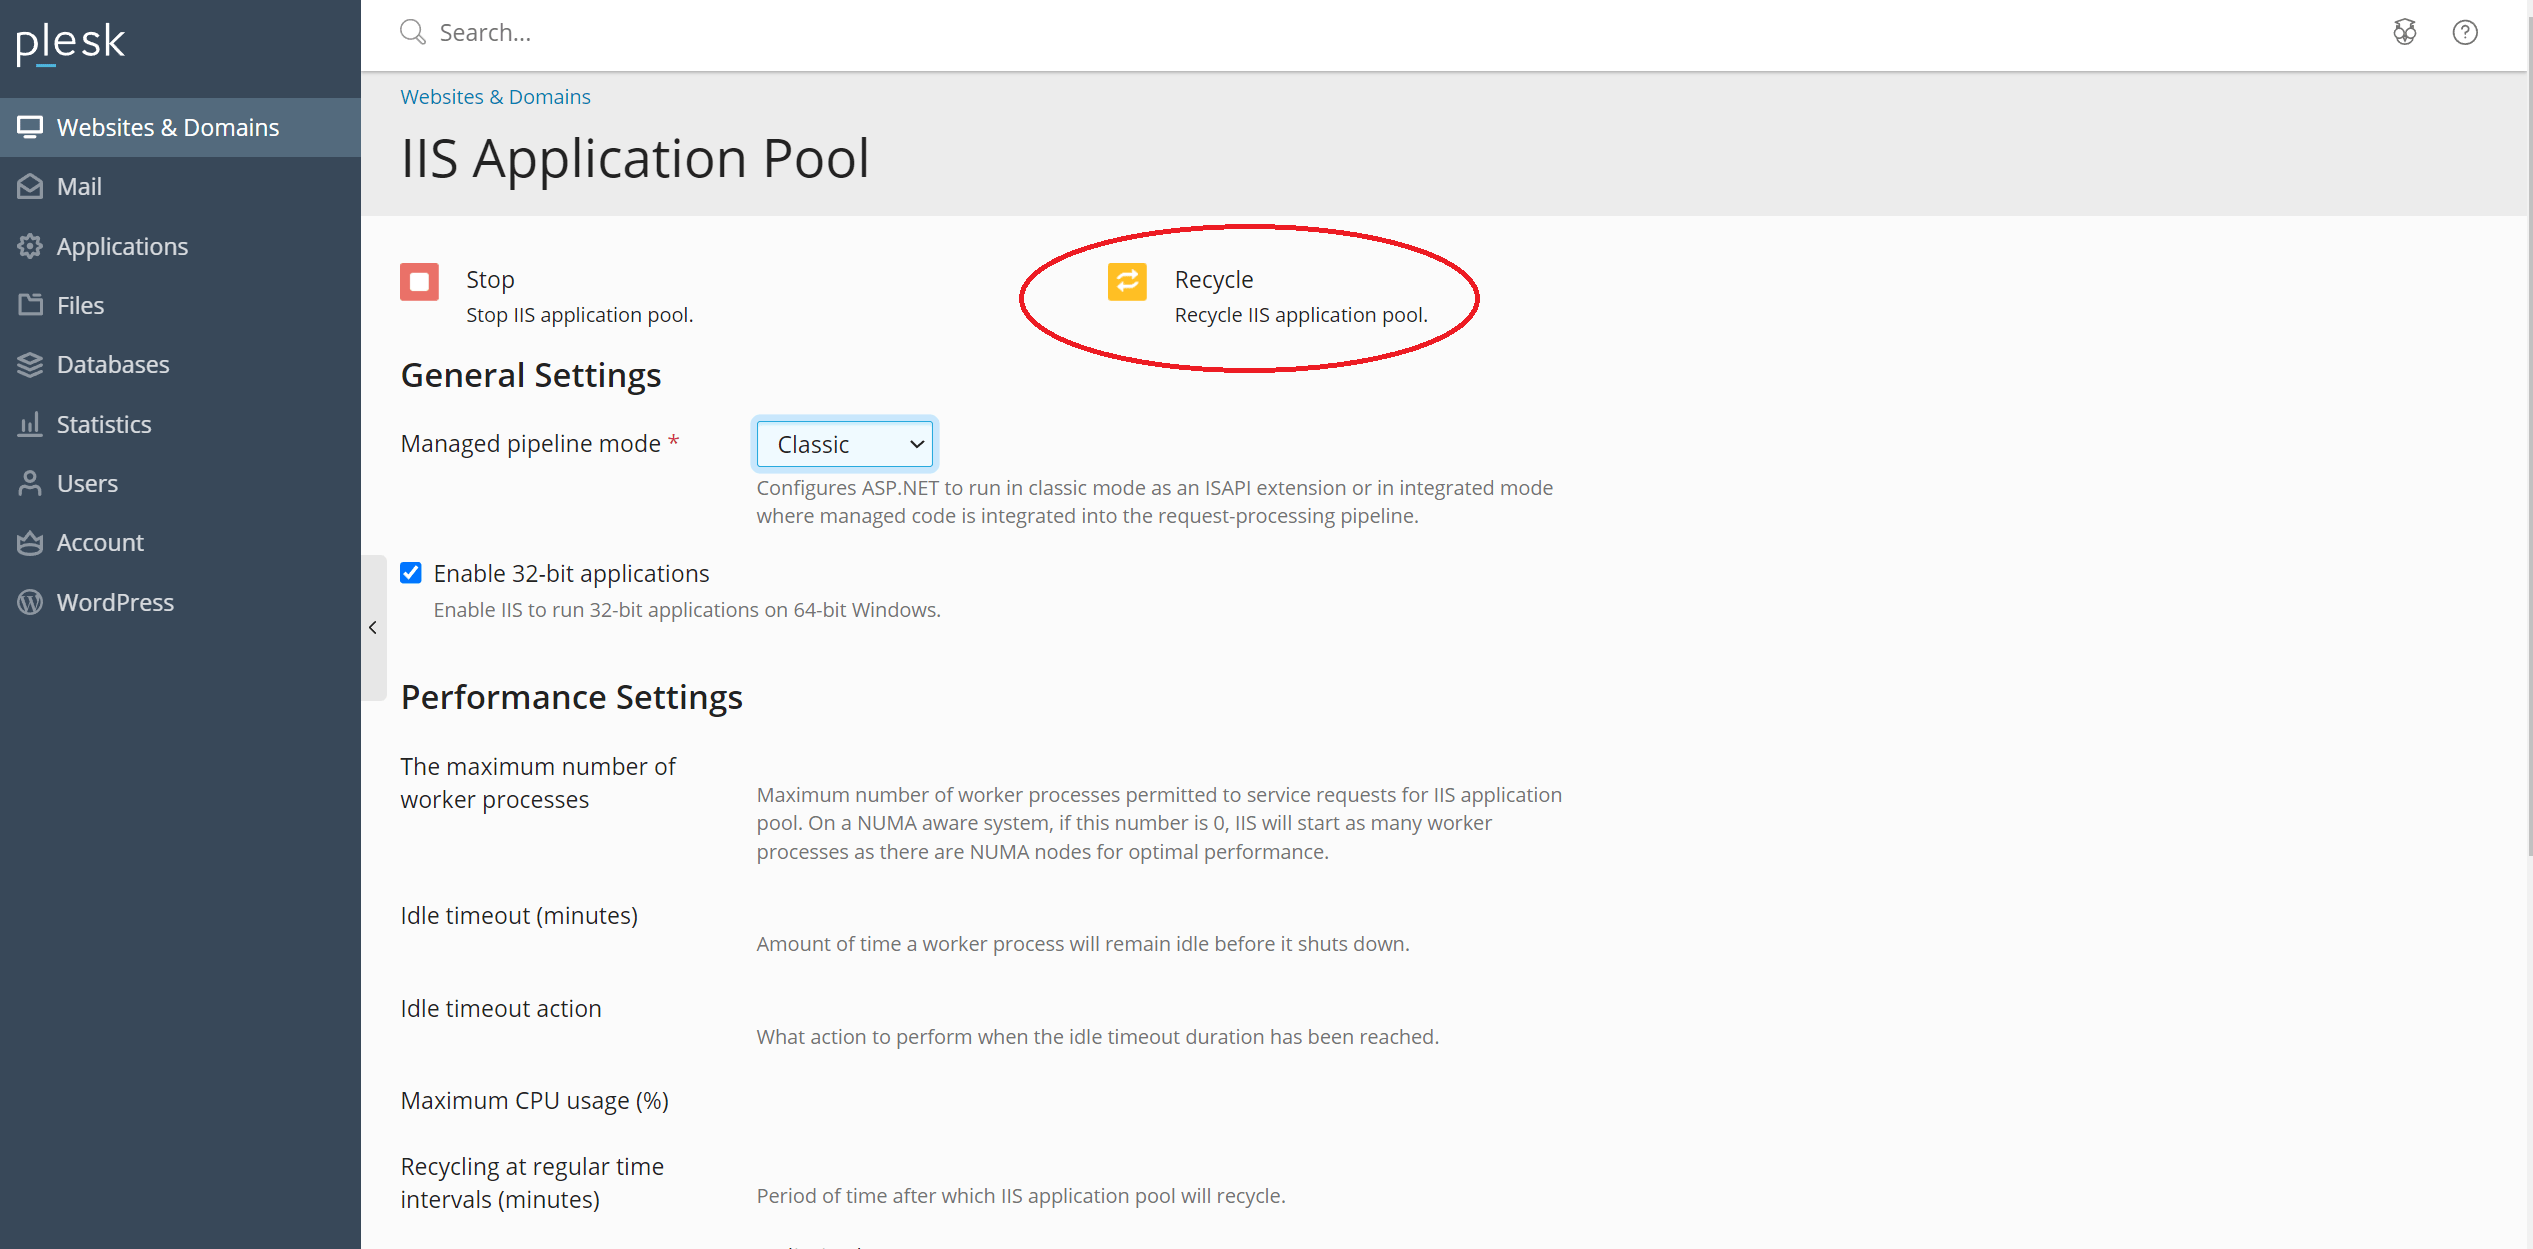The width and height of the screenshot is (2533, 1249).
Task: Collapse the sidebar with the arrow handle
Action: (x=373, y=628)
